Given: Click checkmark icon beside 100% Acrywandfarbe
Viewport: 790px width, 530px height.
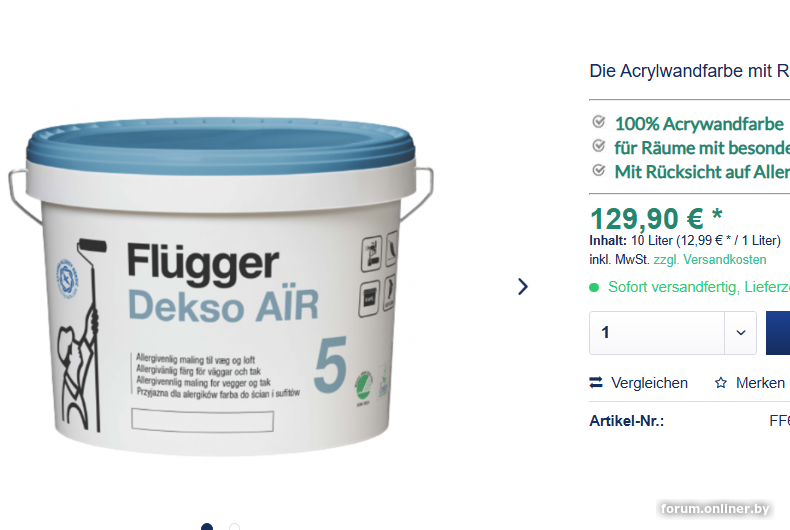Looking at the screenshot, I should [599, 122].
